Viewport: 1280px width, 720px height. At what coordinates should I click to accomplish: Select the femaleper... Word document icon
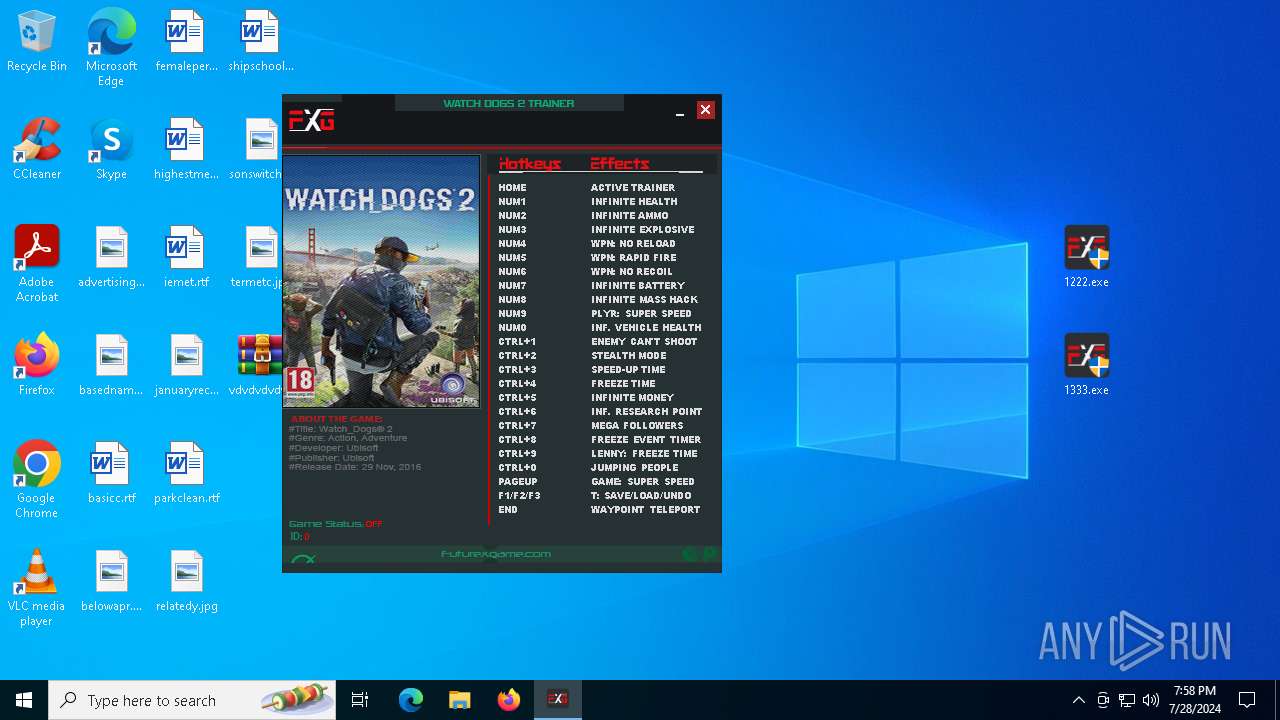point(186,42)
